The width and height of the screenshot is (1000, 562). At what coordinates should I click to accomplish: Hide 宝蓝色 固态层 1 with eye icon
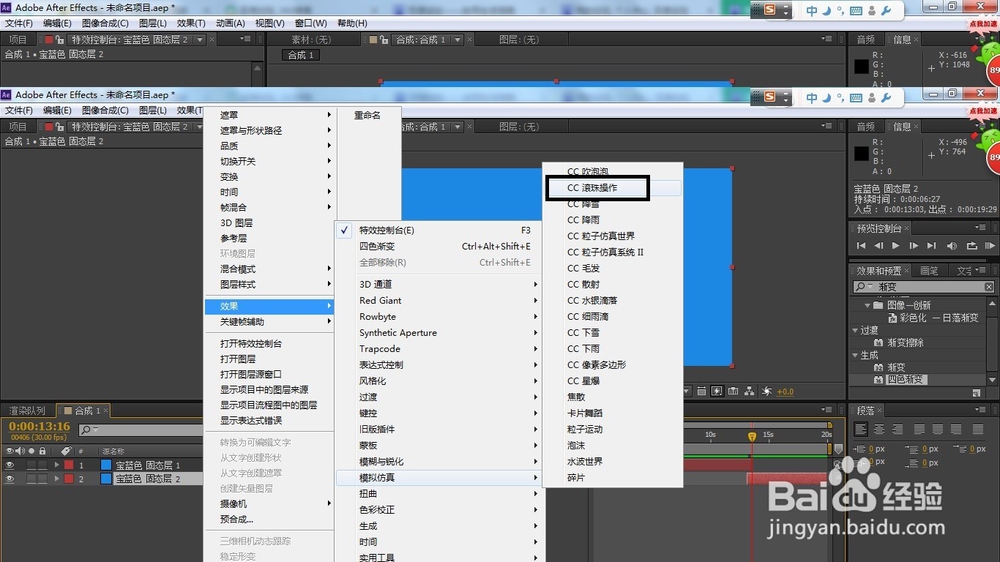point(10,465)
